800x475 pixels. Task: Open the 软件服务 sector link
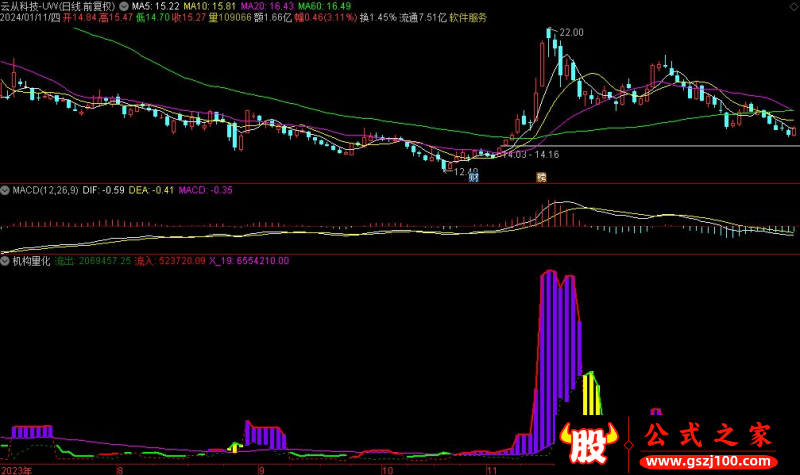(468, 18)
